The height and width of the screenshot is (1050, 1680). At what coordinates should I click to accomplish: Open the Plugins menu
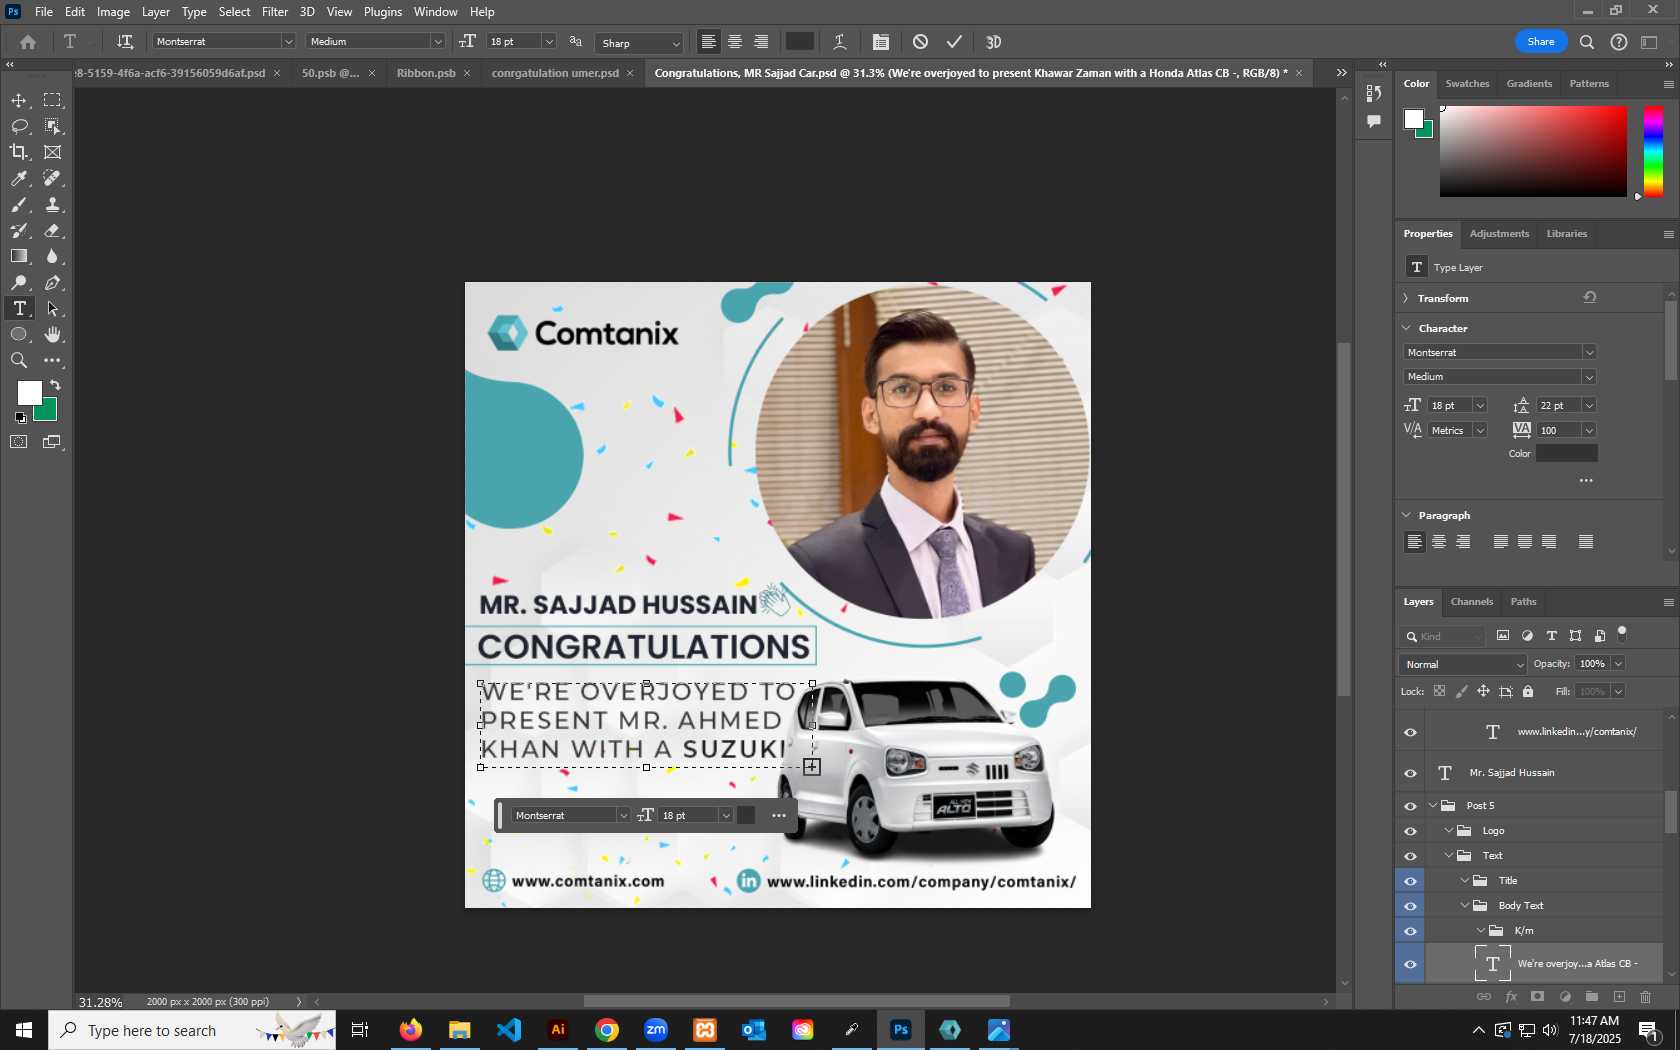click(382, 12)
